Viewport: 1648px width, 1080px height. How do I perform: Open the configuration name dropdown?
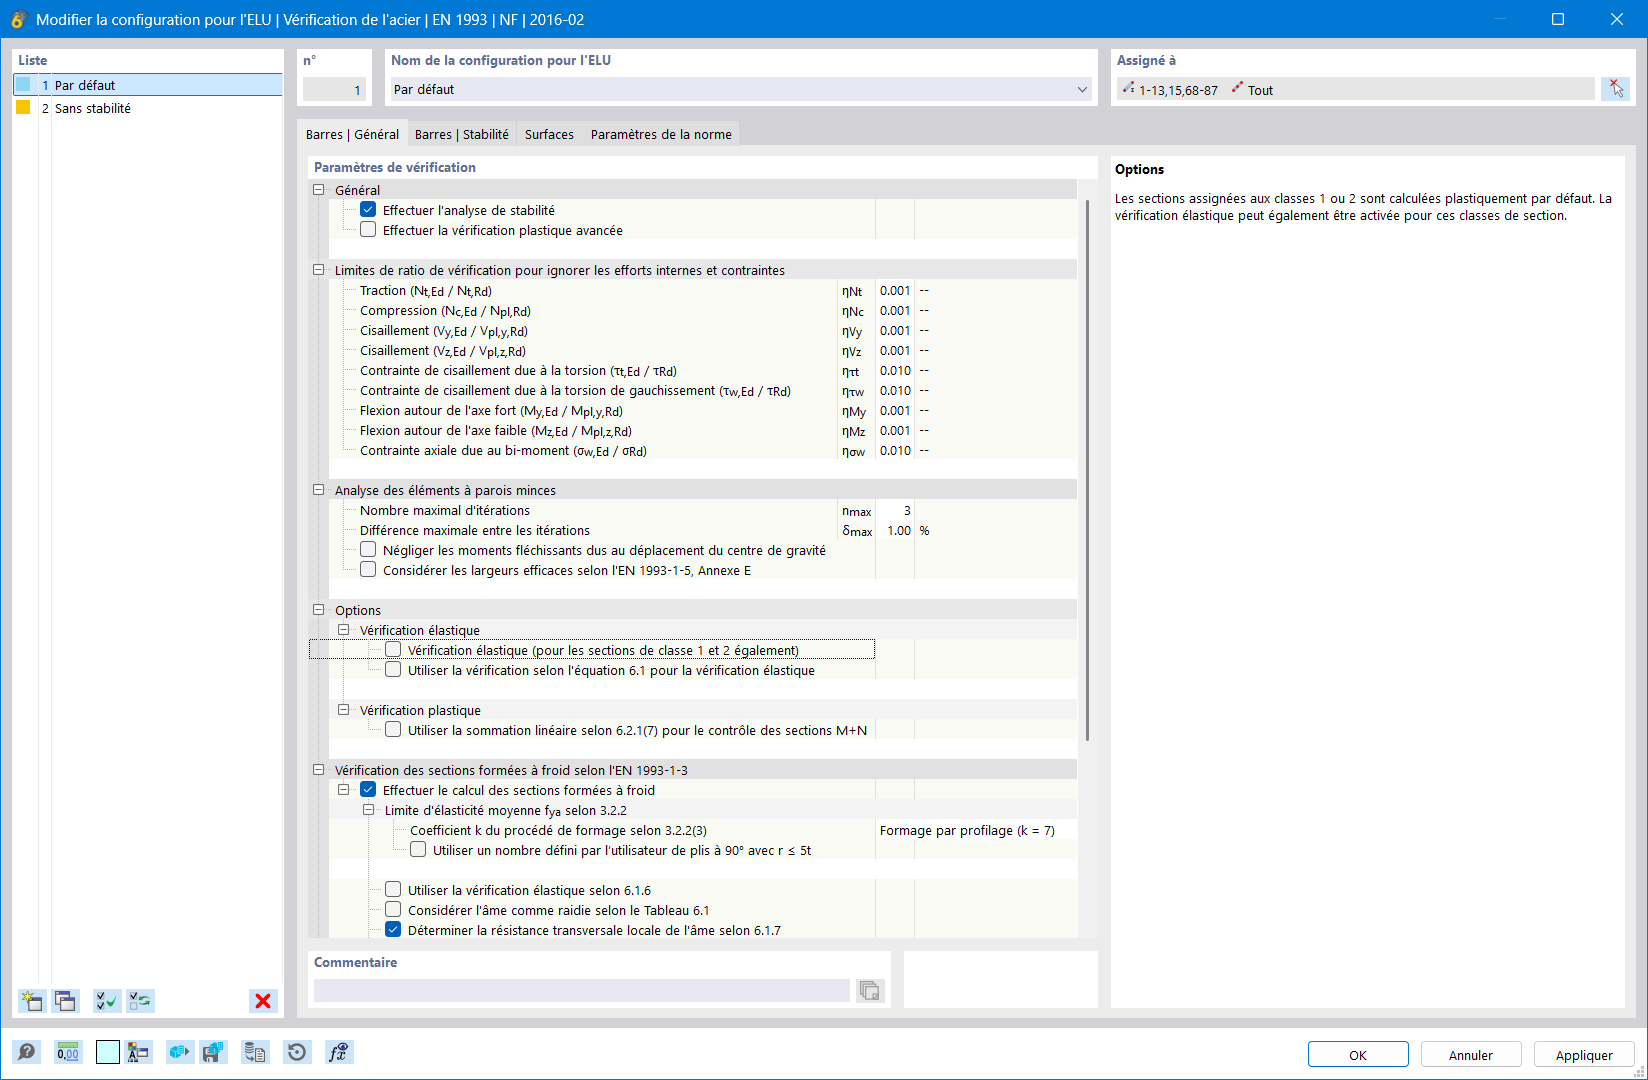click(1082, 89)
